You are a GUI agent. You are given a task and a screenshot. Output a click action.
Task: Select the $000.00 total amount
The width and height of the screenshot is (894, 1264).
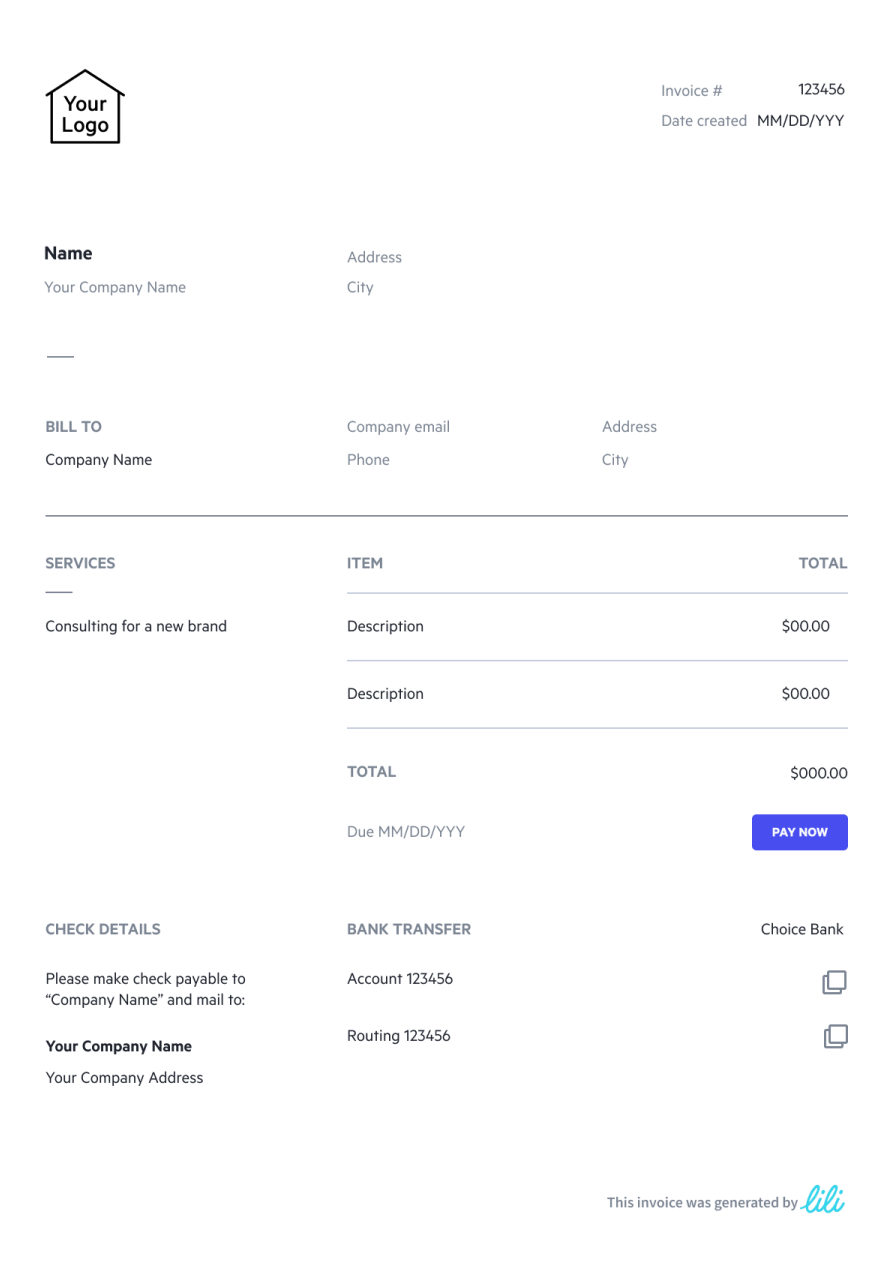(x=818, y=773)
